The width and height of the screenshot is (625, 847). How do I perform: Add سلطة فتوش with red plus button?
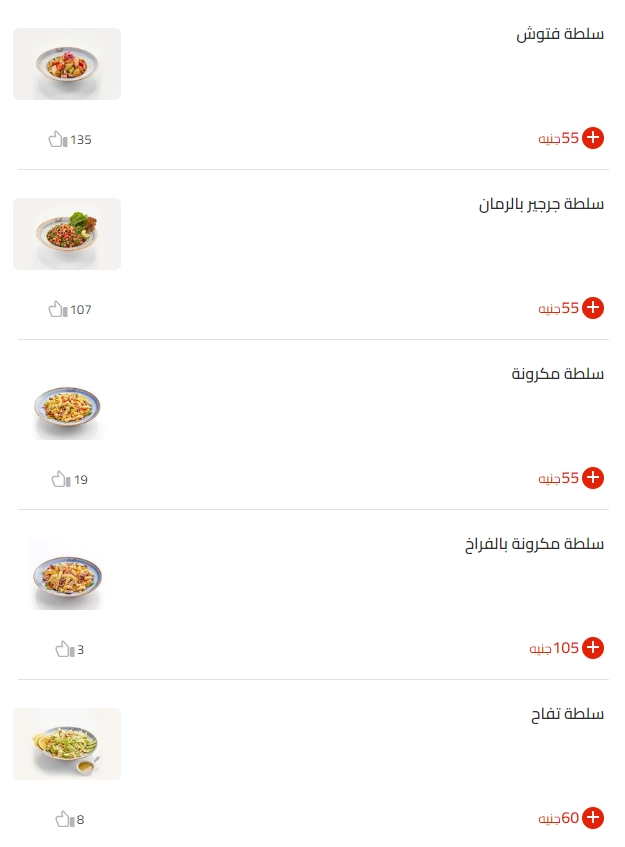click(x=593, y=138)
